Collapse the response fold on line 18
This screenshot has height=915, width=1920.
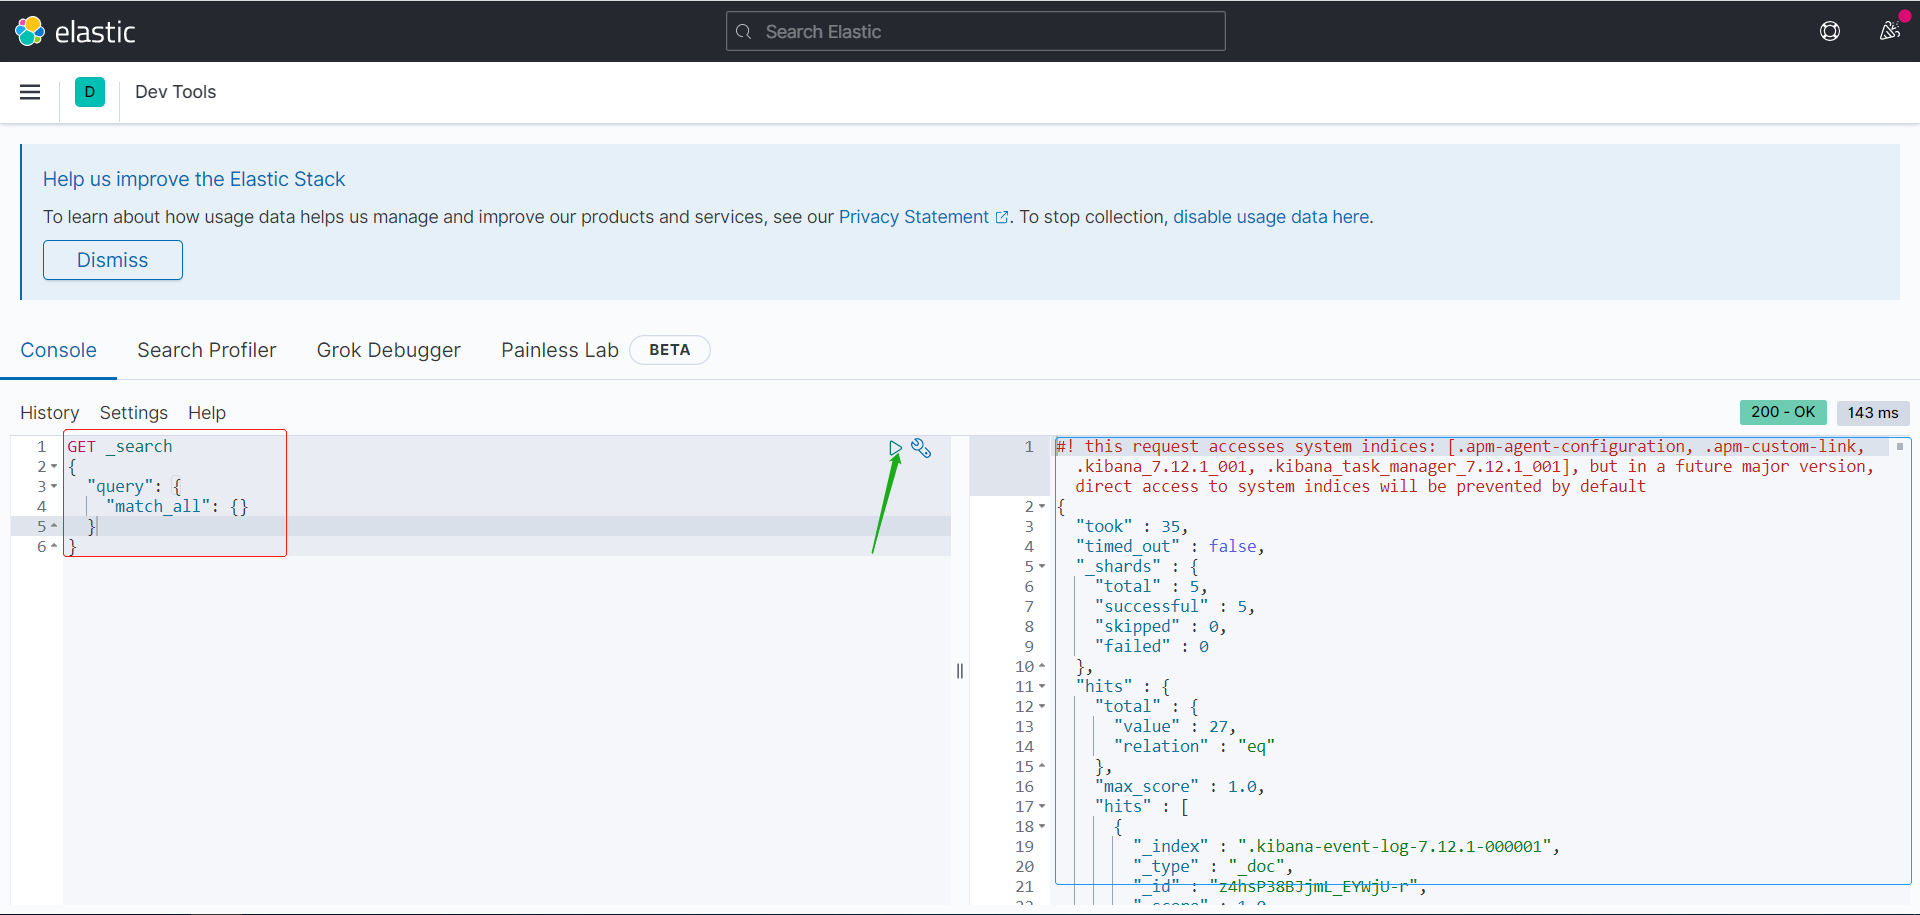(x=1042, y=827)
